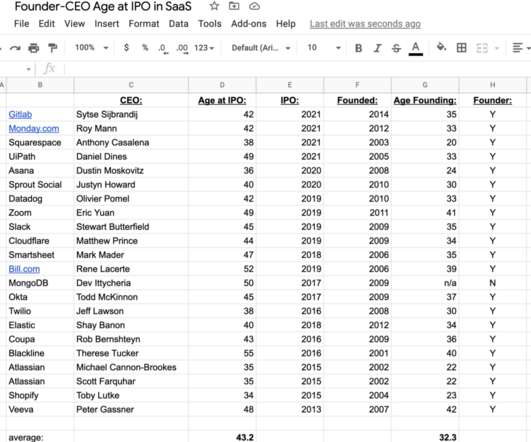Select the 'Sytse Sijbrandij' cell
Viewport: 531px width, 442px height.
point(131,114)
